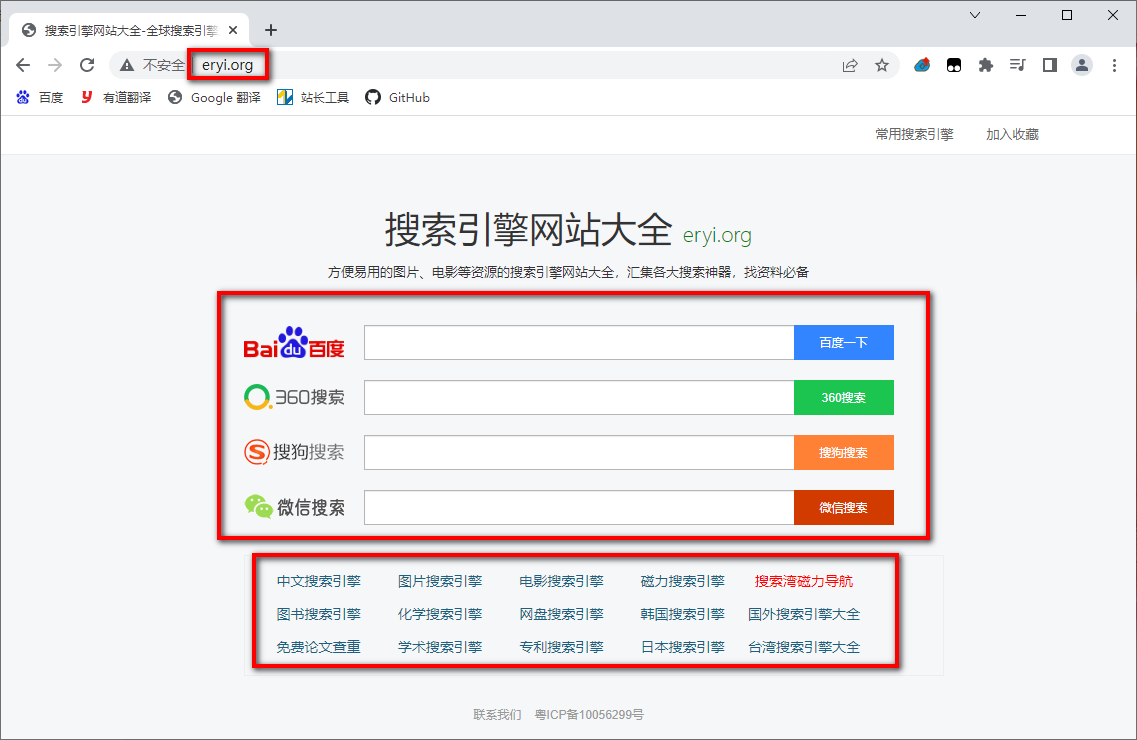Open the 免费论文查重 link
Image resolution: width=1137 pixels, height=740 pixels.
tap(318, 647)
